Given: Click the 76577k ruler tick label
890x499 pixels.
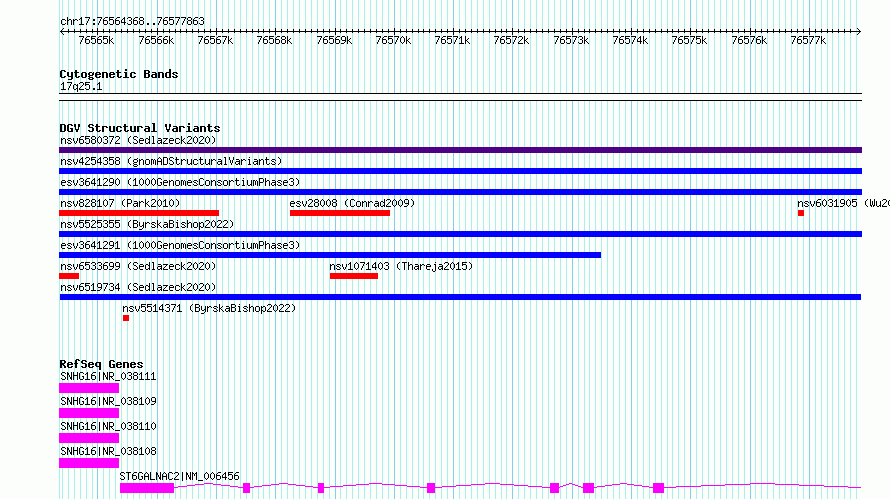Looking at the screenshot, I should click(808, 40).
